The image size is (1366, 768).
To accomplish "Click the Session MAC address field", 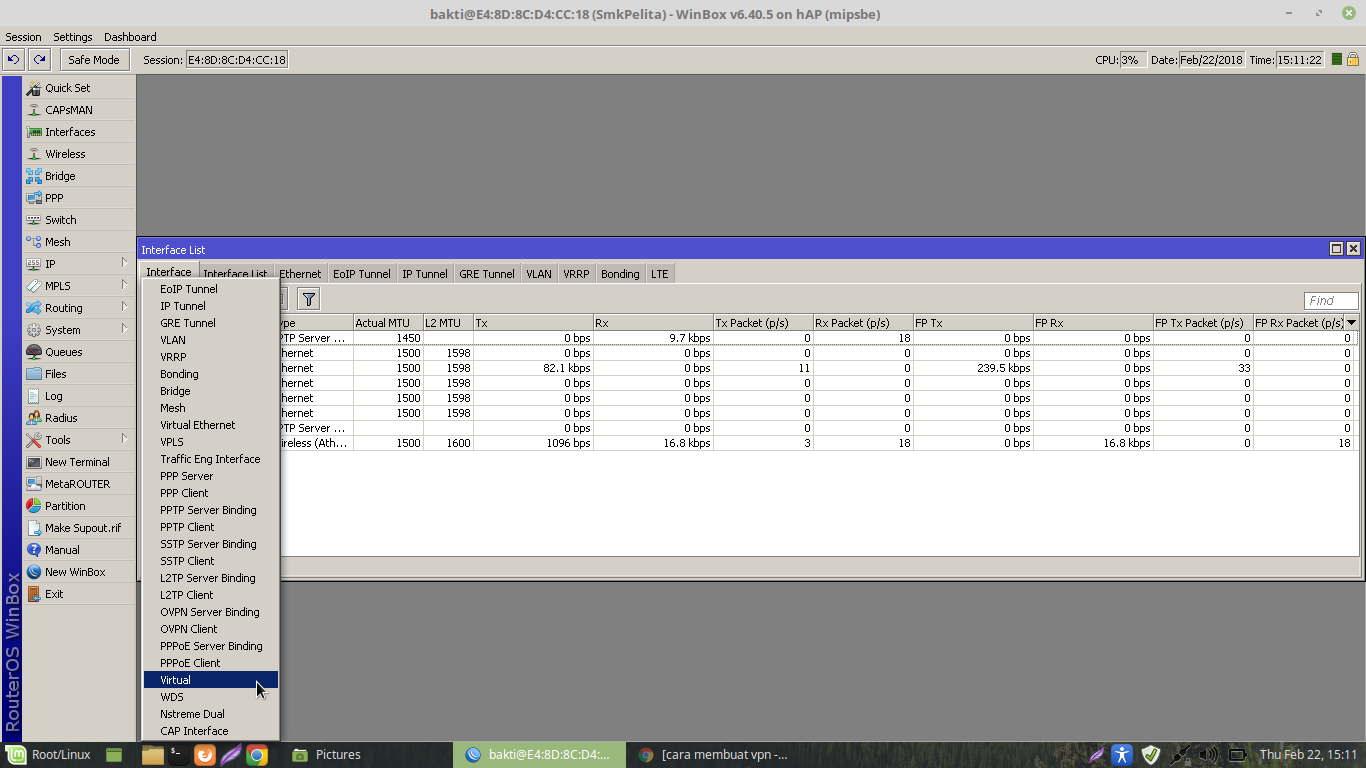I will click(x=237, y=60).
